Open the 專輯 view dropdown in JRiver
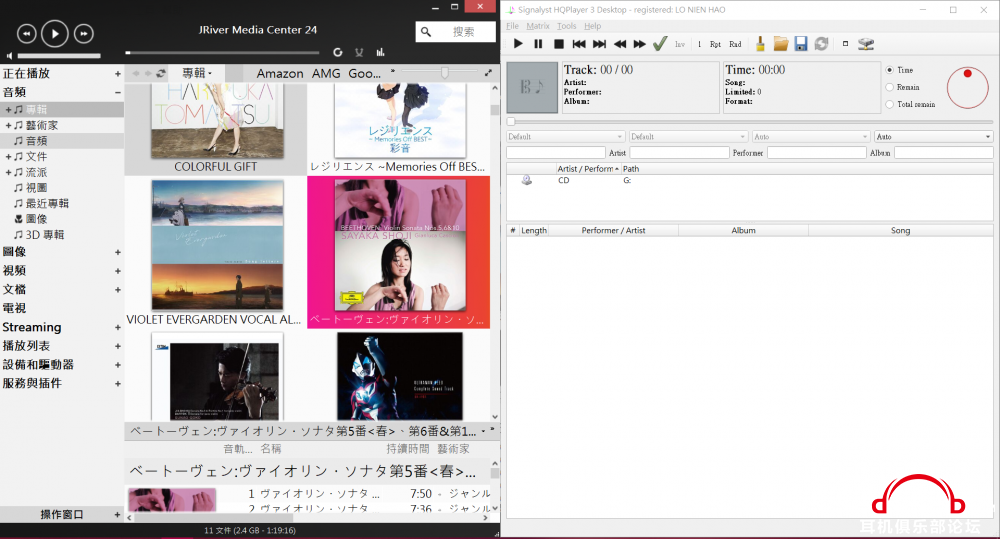This screenshot has height=539, width=1000. point(197,73)
